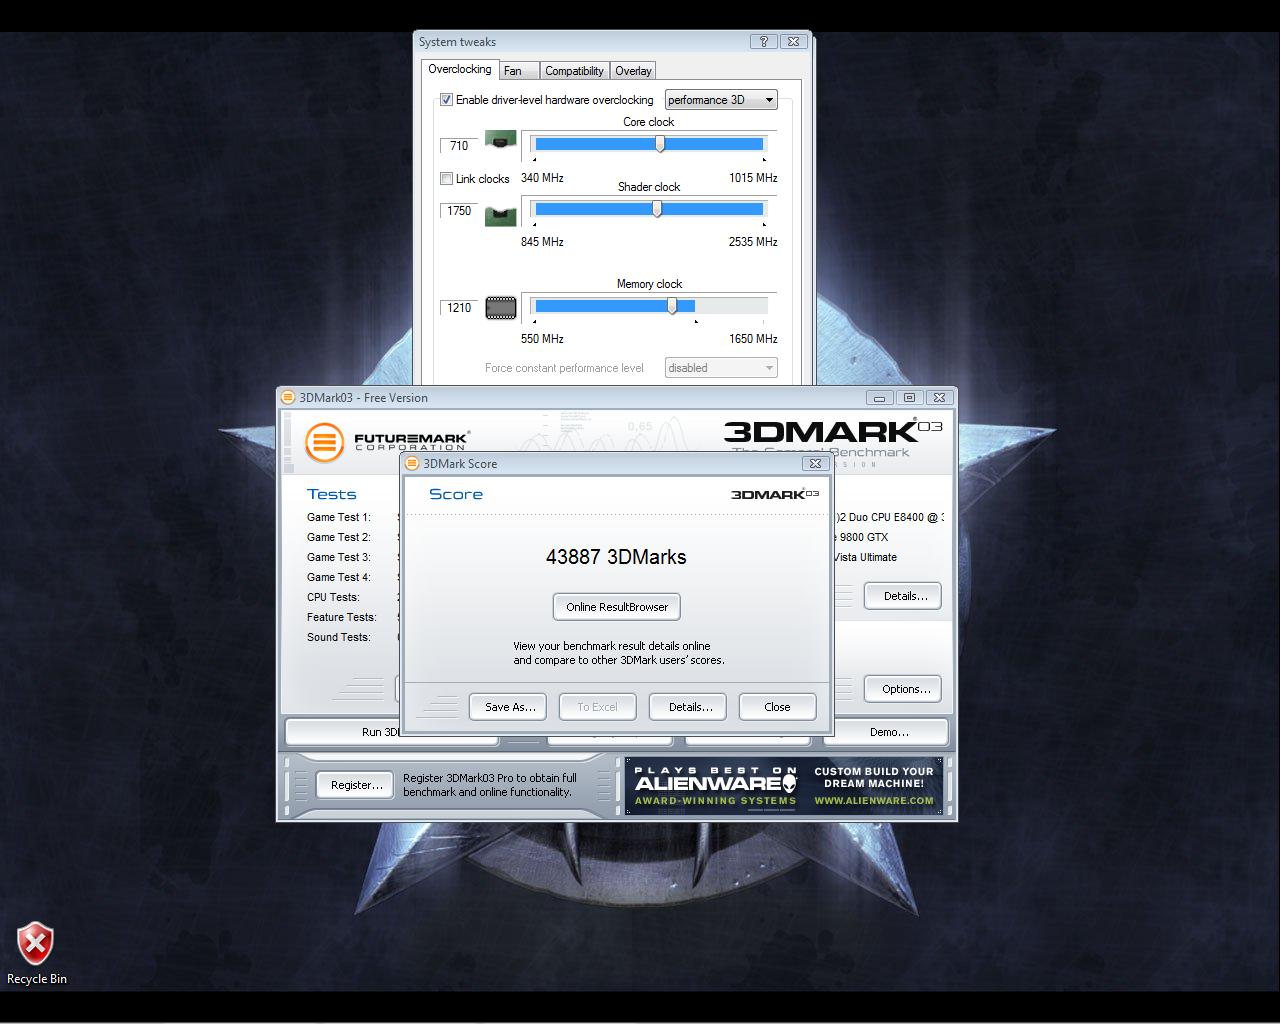Toggle the Link clocks checkbox
Image resolution: width=1280 pixels, height=1024 pixels.
coord(446,179)
